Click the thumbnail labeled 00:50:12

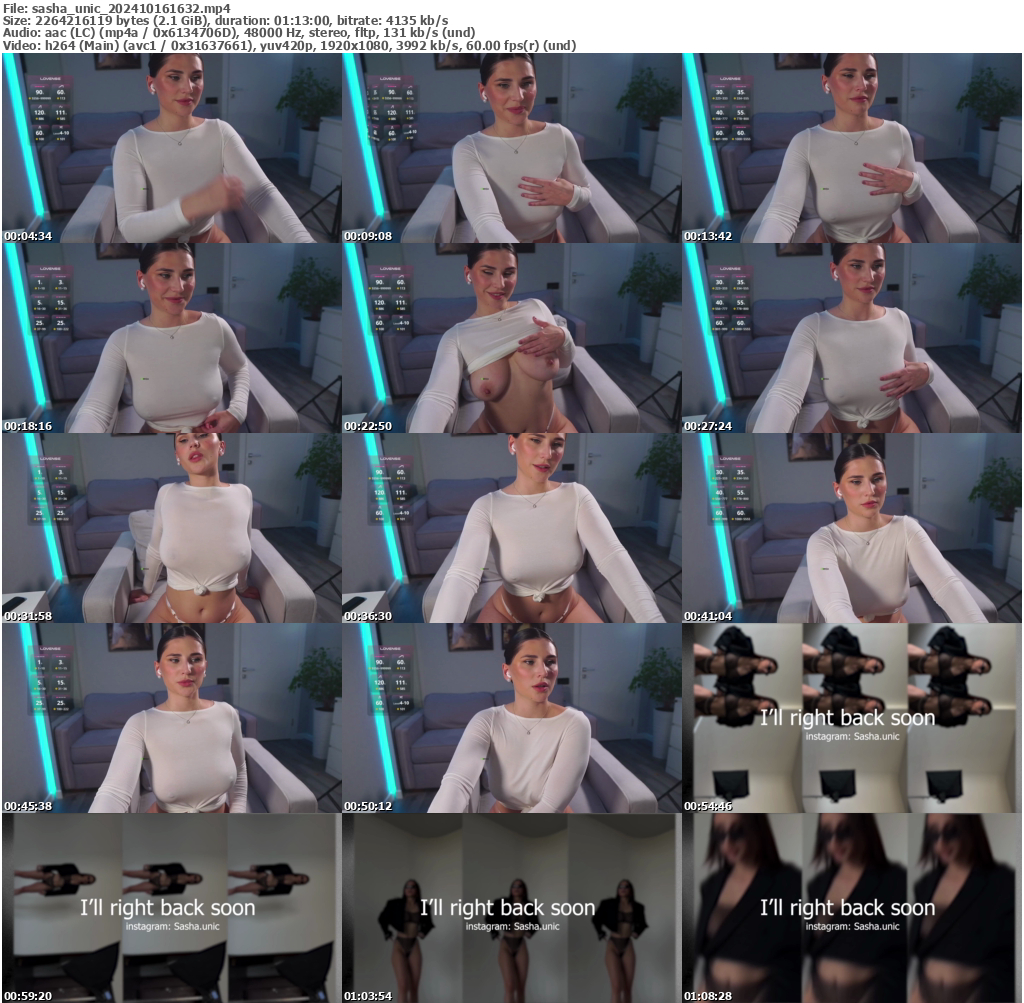point(511,718)
